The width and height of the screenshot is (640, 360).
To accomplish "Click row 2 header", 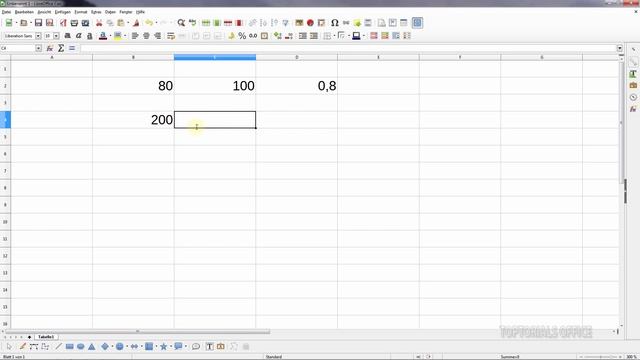I will [5, 86].
